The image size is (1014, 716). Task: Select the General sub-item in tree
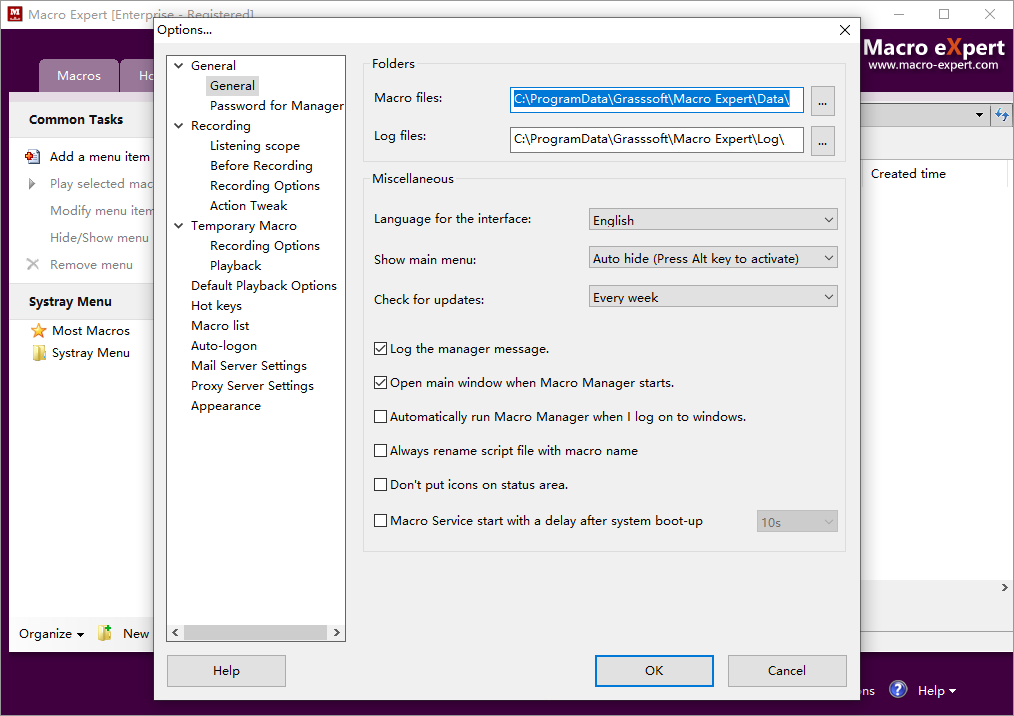click(232, 85)
